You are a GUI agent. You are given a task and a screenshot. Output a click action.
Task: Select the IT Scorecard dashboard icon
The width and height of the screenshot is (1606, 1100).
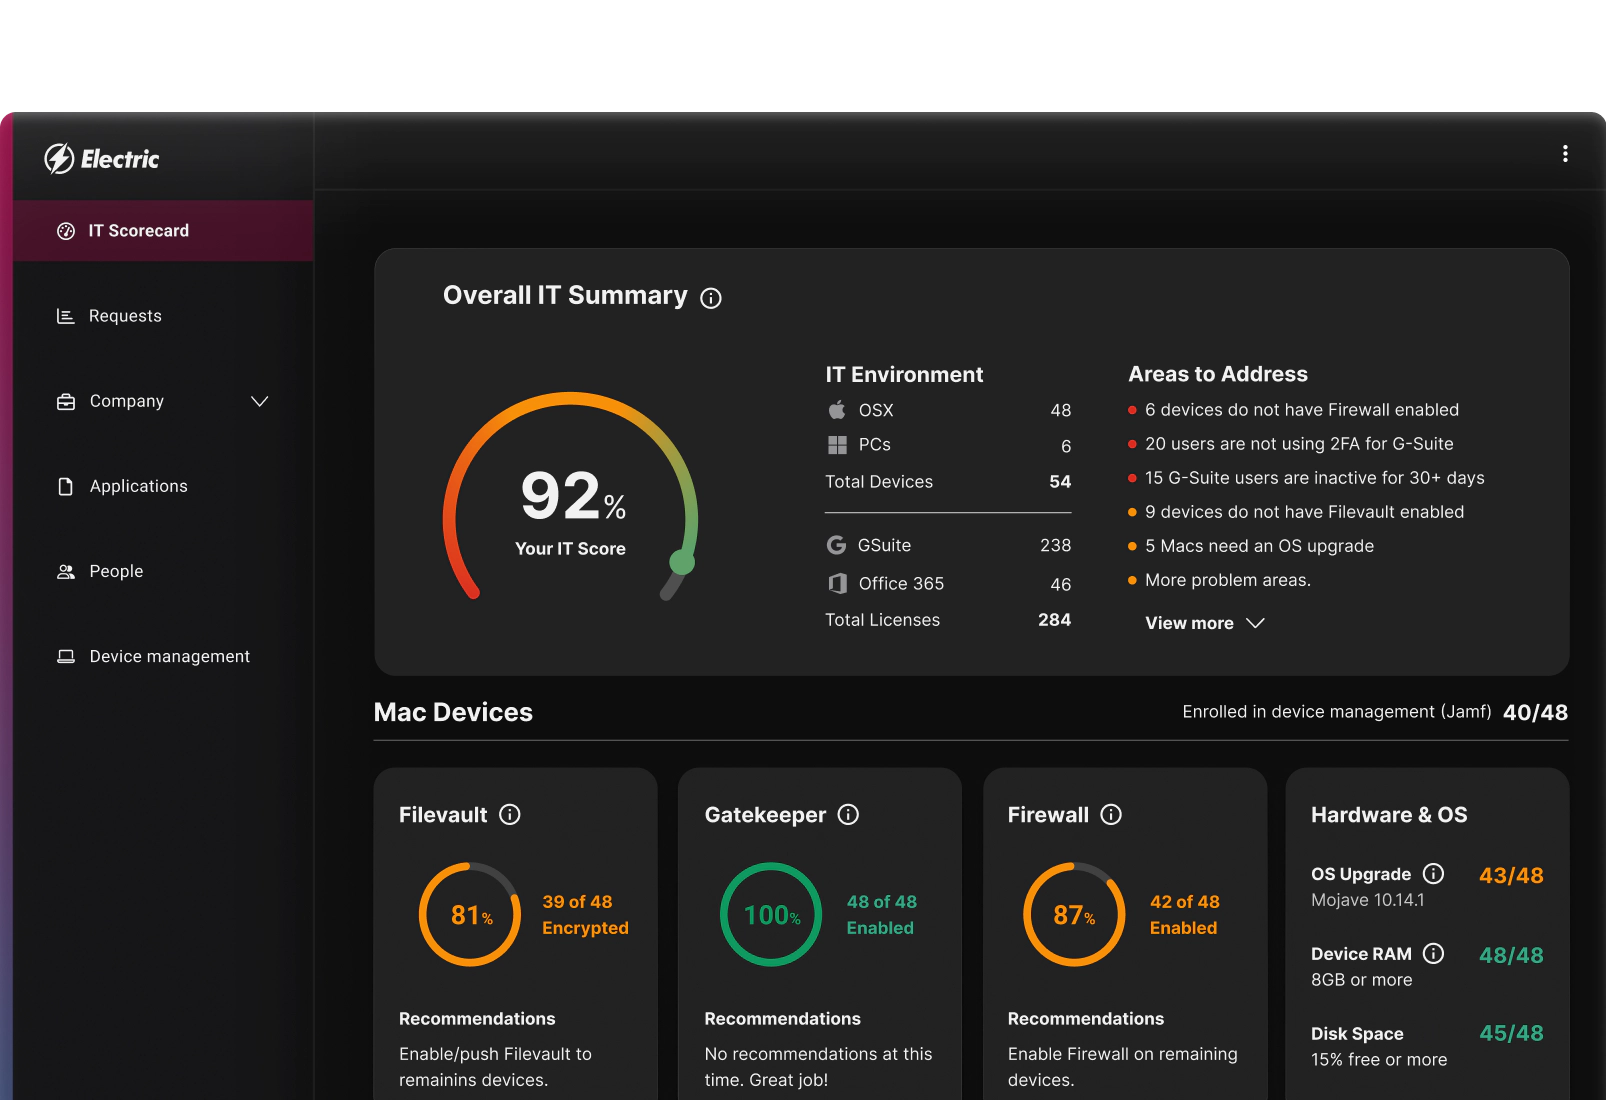tap(65, 230)
